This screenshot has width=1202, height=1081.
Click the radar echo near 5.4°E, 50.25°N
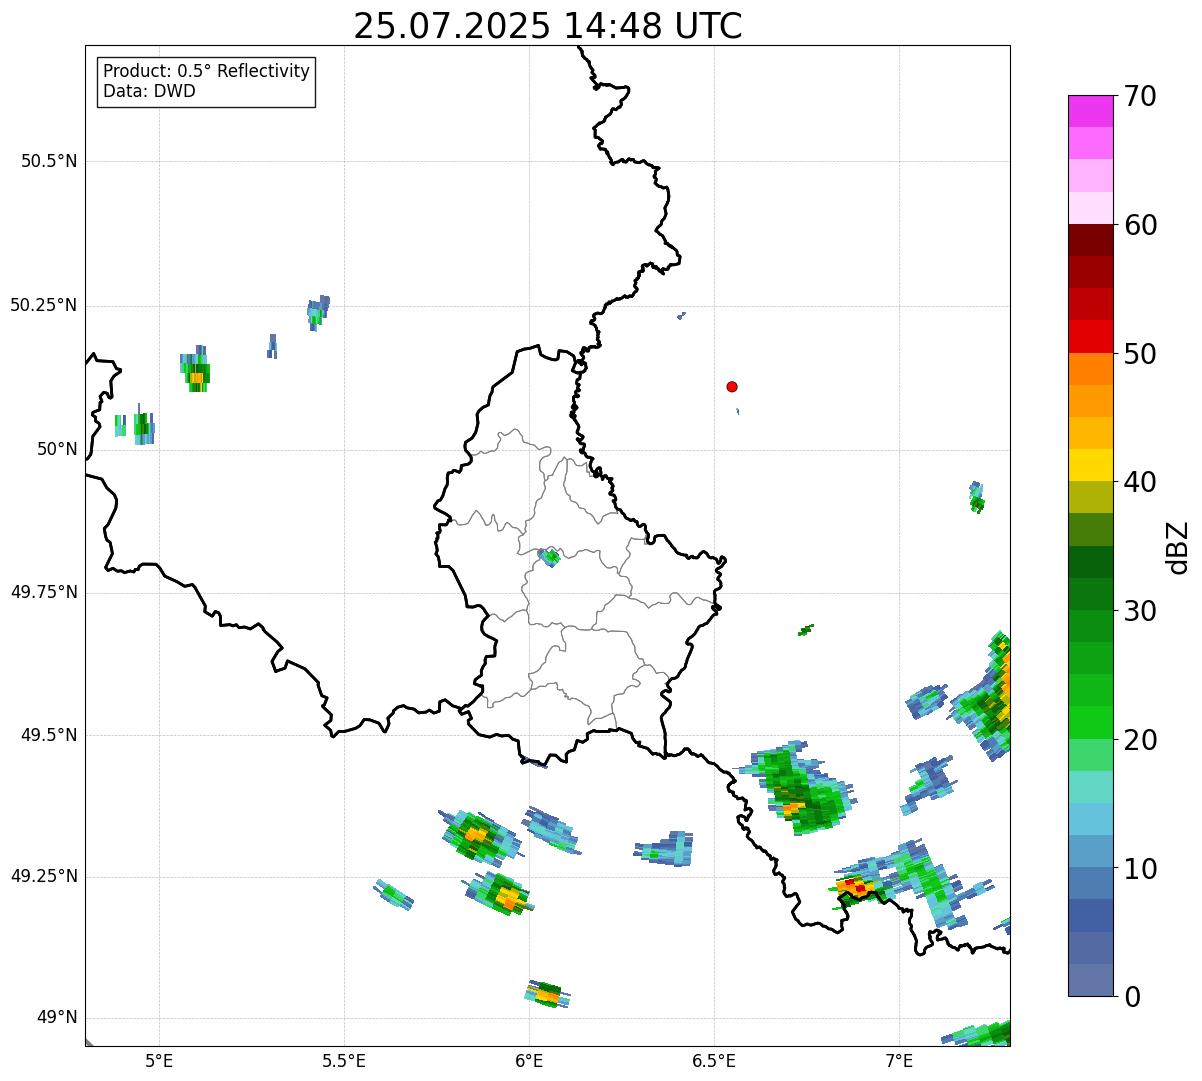tap(318, 312)
